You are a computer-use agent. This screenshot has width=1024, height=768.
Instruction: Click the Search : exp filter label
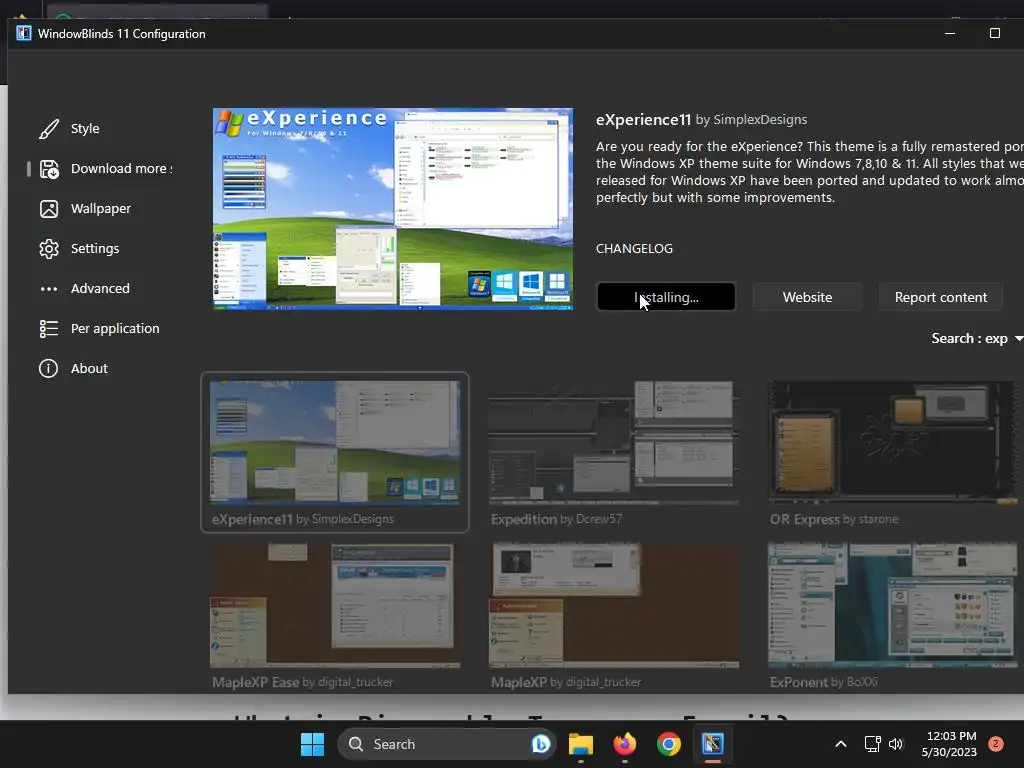(x=969, y=338)
